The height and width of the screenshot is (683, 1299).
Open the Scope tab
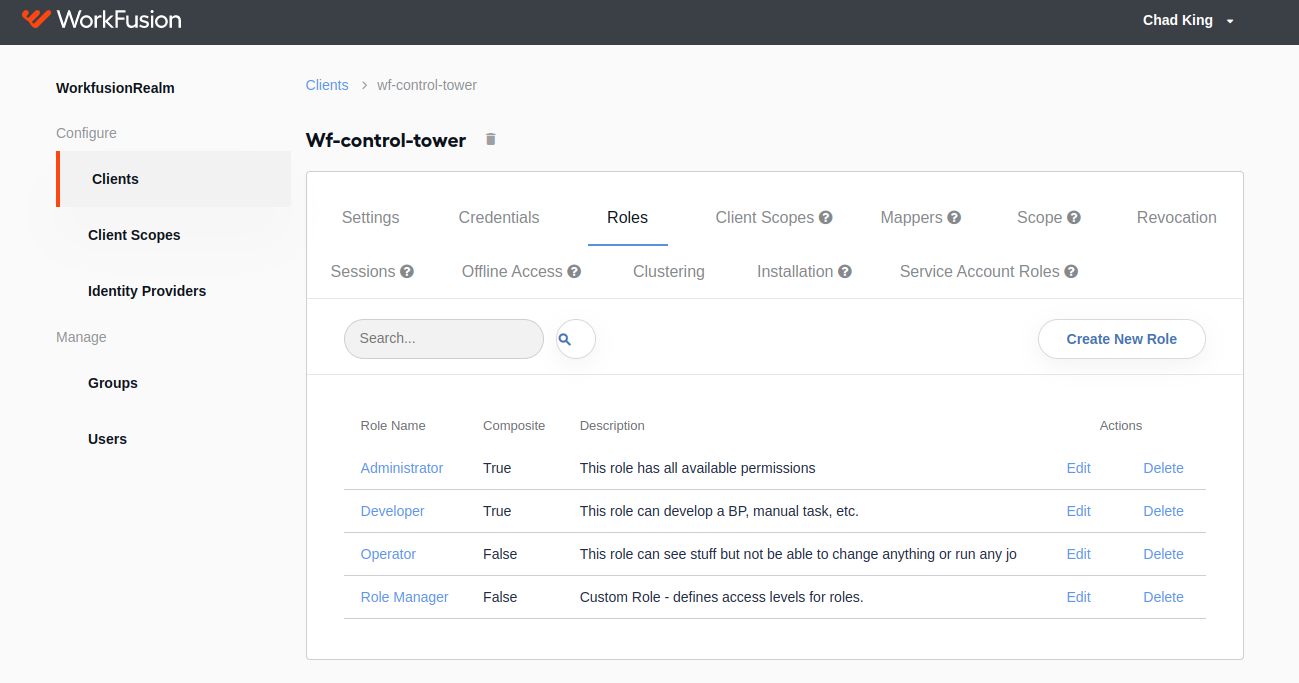[x=1039, y=217]
